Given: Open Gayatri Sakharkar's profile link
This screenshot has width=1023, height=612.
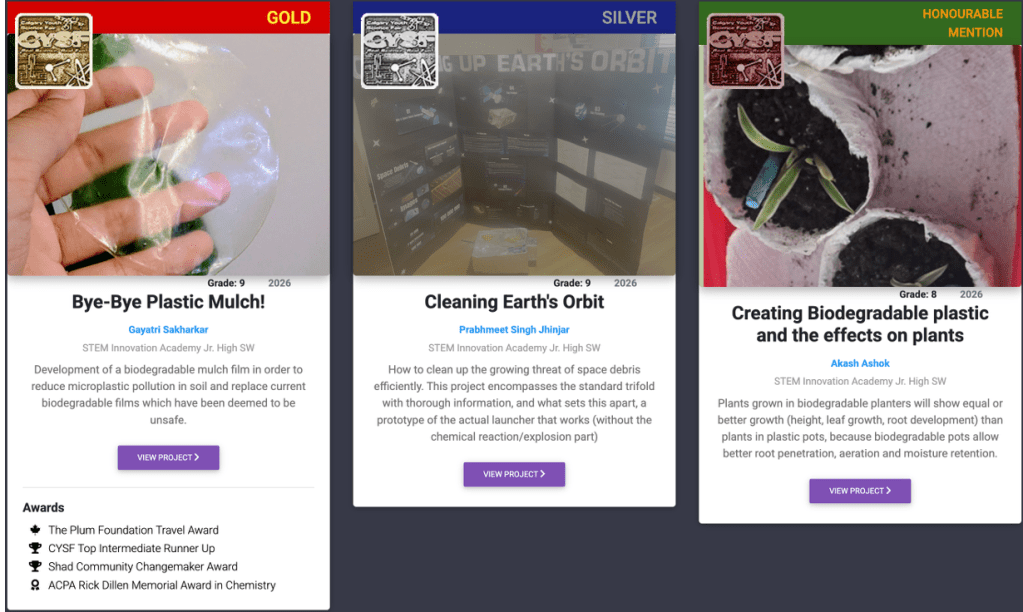Looking at the screenshot, I should click(x=168, y=329).
